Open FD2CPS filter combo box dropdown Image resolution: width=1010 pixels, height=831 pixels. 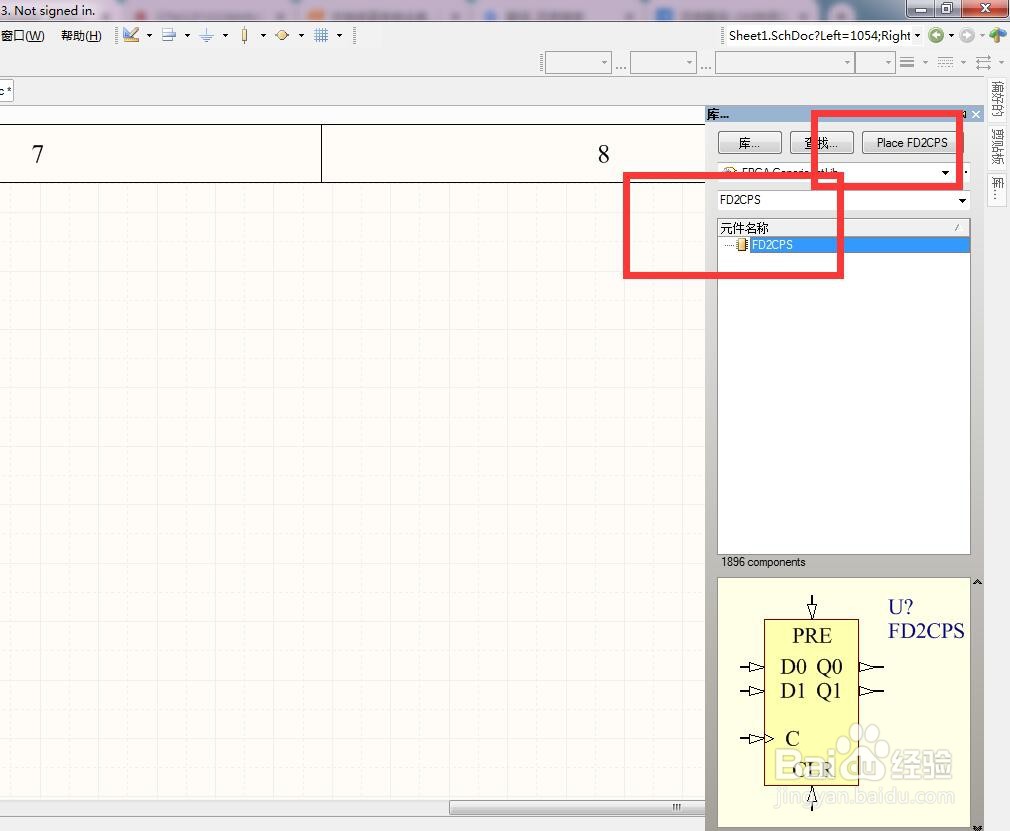tap(962, 200)
